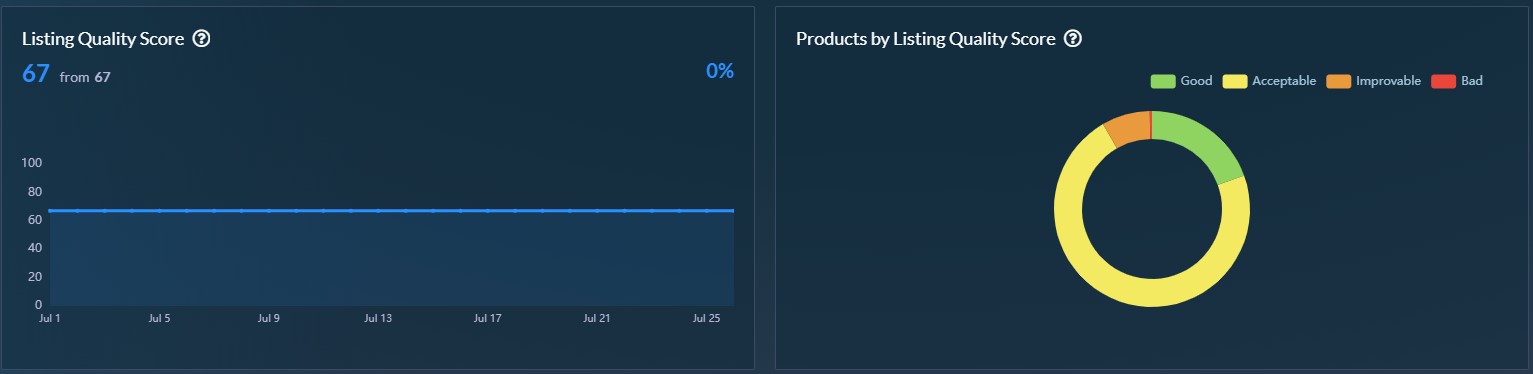Click the orange Improvable legend swatch
The image size is (1533, 374).
tap(1339, 81)
